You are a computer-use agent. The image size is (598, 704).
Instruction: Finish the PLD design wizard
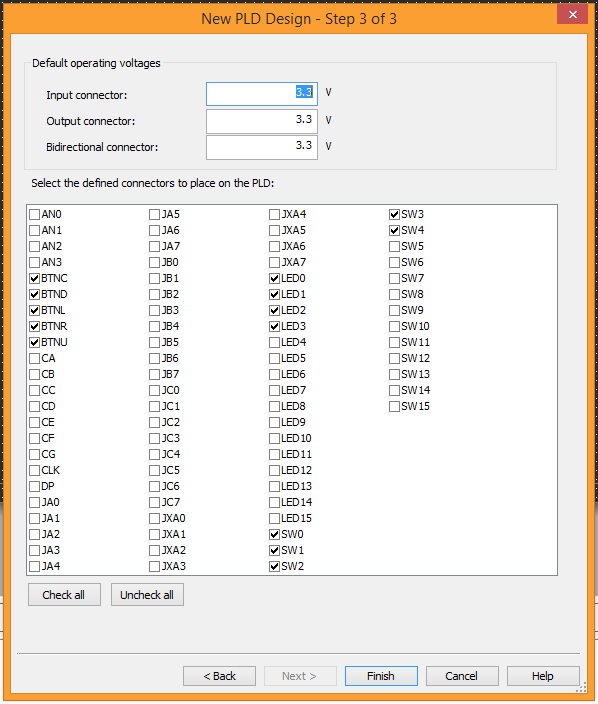coord(381,676)
